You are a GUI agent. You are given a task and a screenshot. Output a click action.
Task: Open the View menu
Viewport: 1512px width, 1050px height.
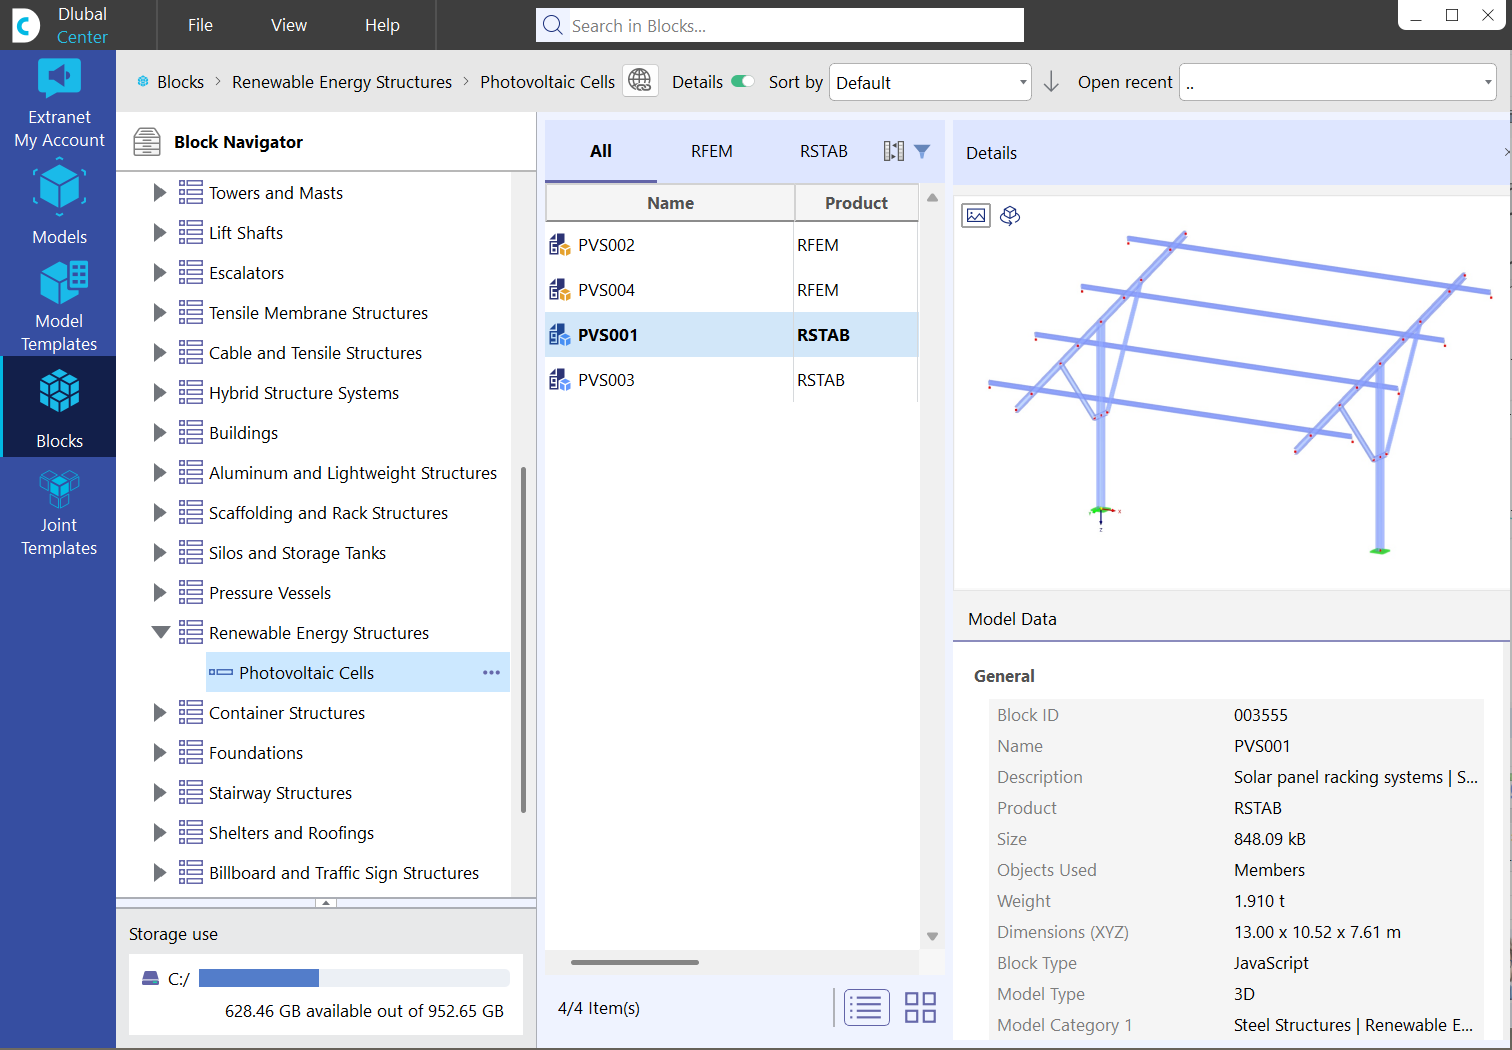pyautogui.click(x=288, y=25)
